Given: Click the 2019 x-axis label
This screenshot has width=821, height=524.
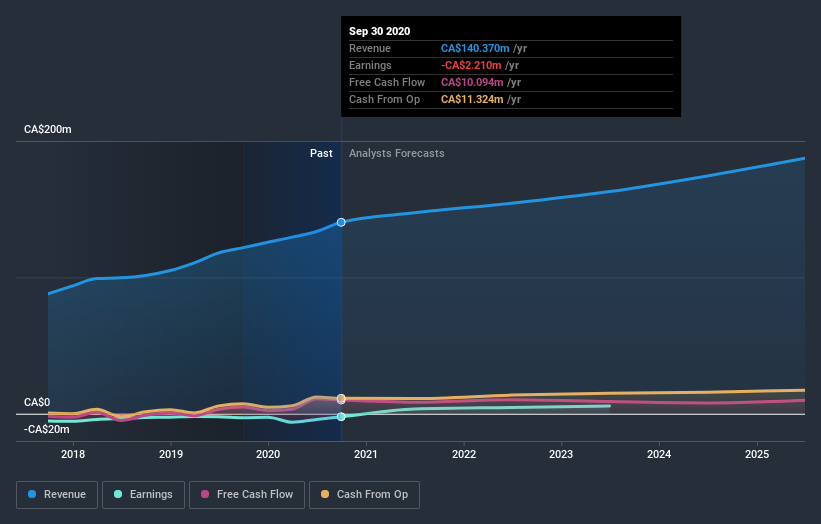Looking at the screenshot, I should 171,454.
